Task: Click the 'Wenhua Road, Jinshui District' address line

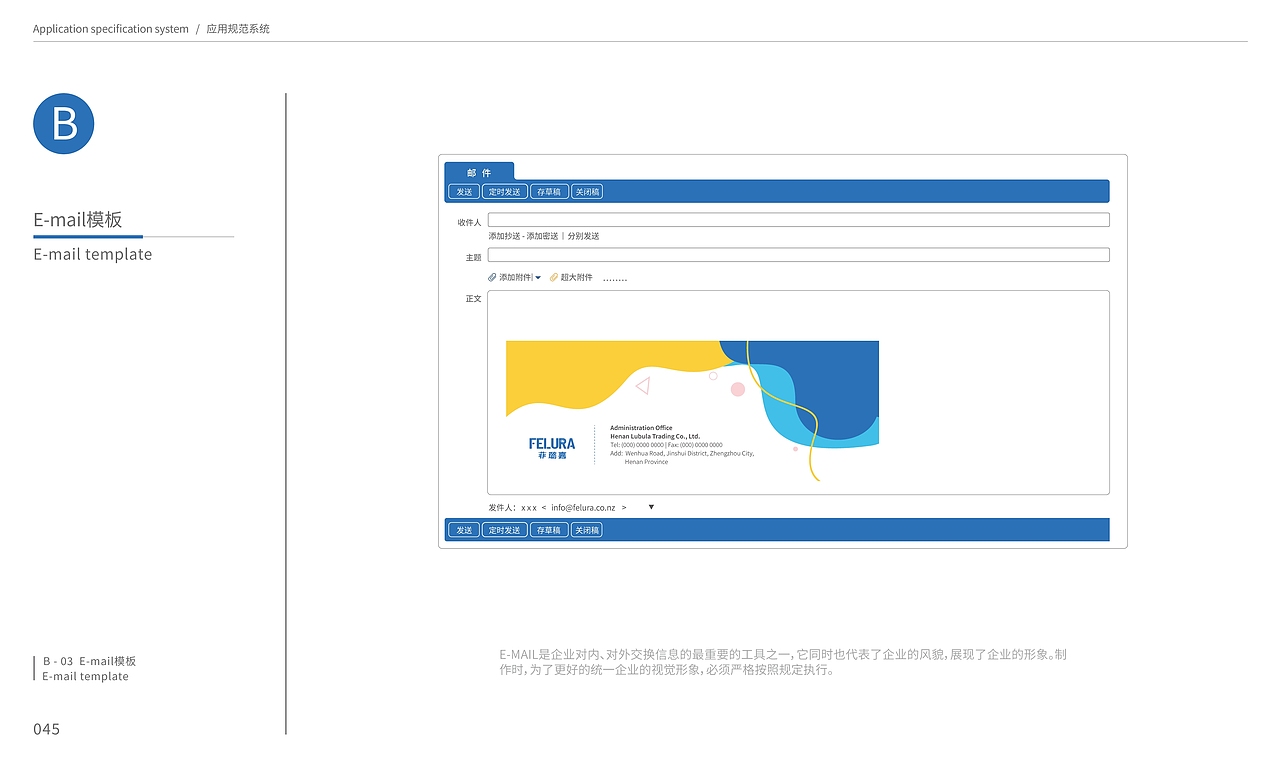Action: click(682, 453)
